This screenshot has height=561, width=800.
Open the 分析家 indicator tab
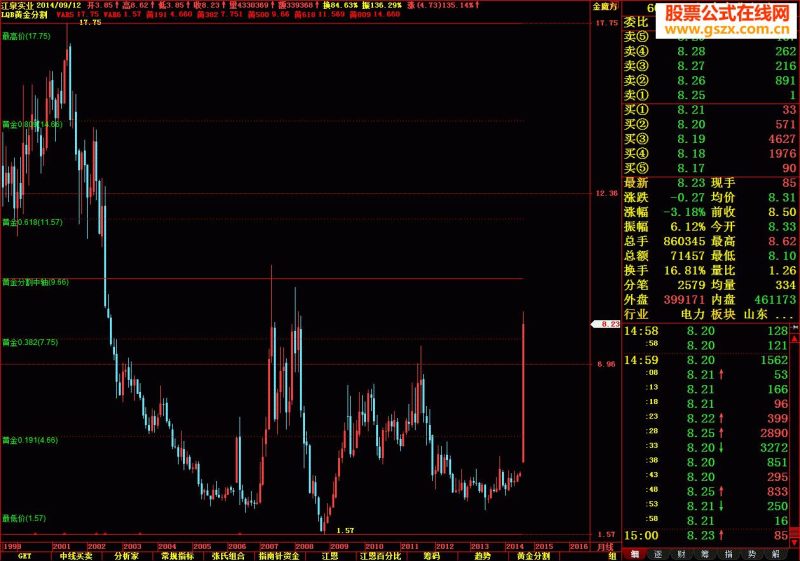click(x=127, y=556)
